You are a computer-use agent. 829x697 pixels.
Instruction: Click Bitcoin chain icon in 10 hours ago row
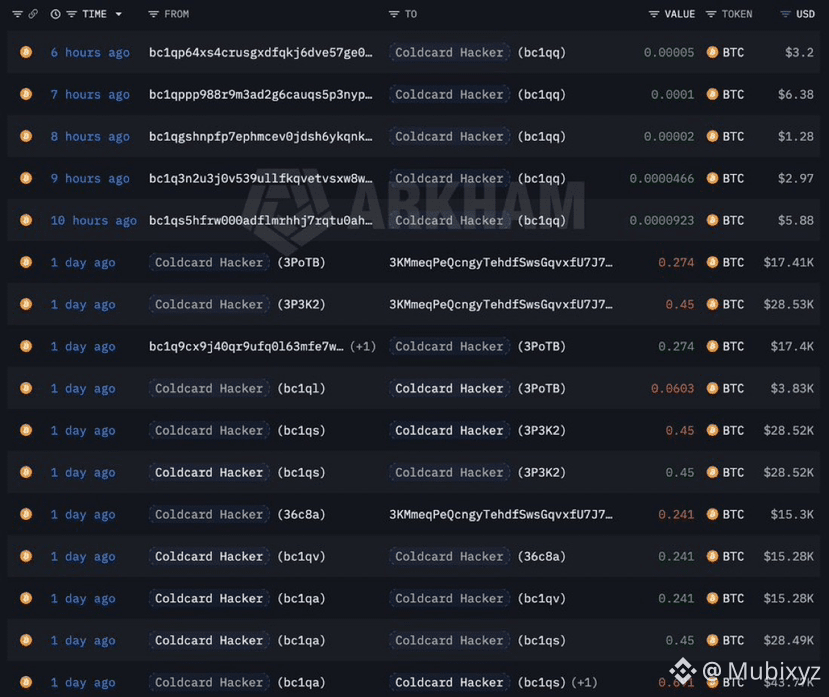tap(26, 220)
